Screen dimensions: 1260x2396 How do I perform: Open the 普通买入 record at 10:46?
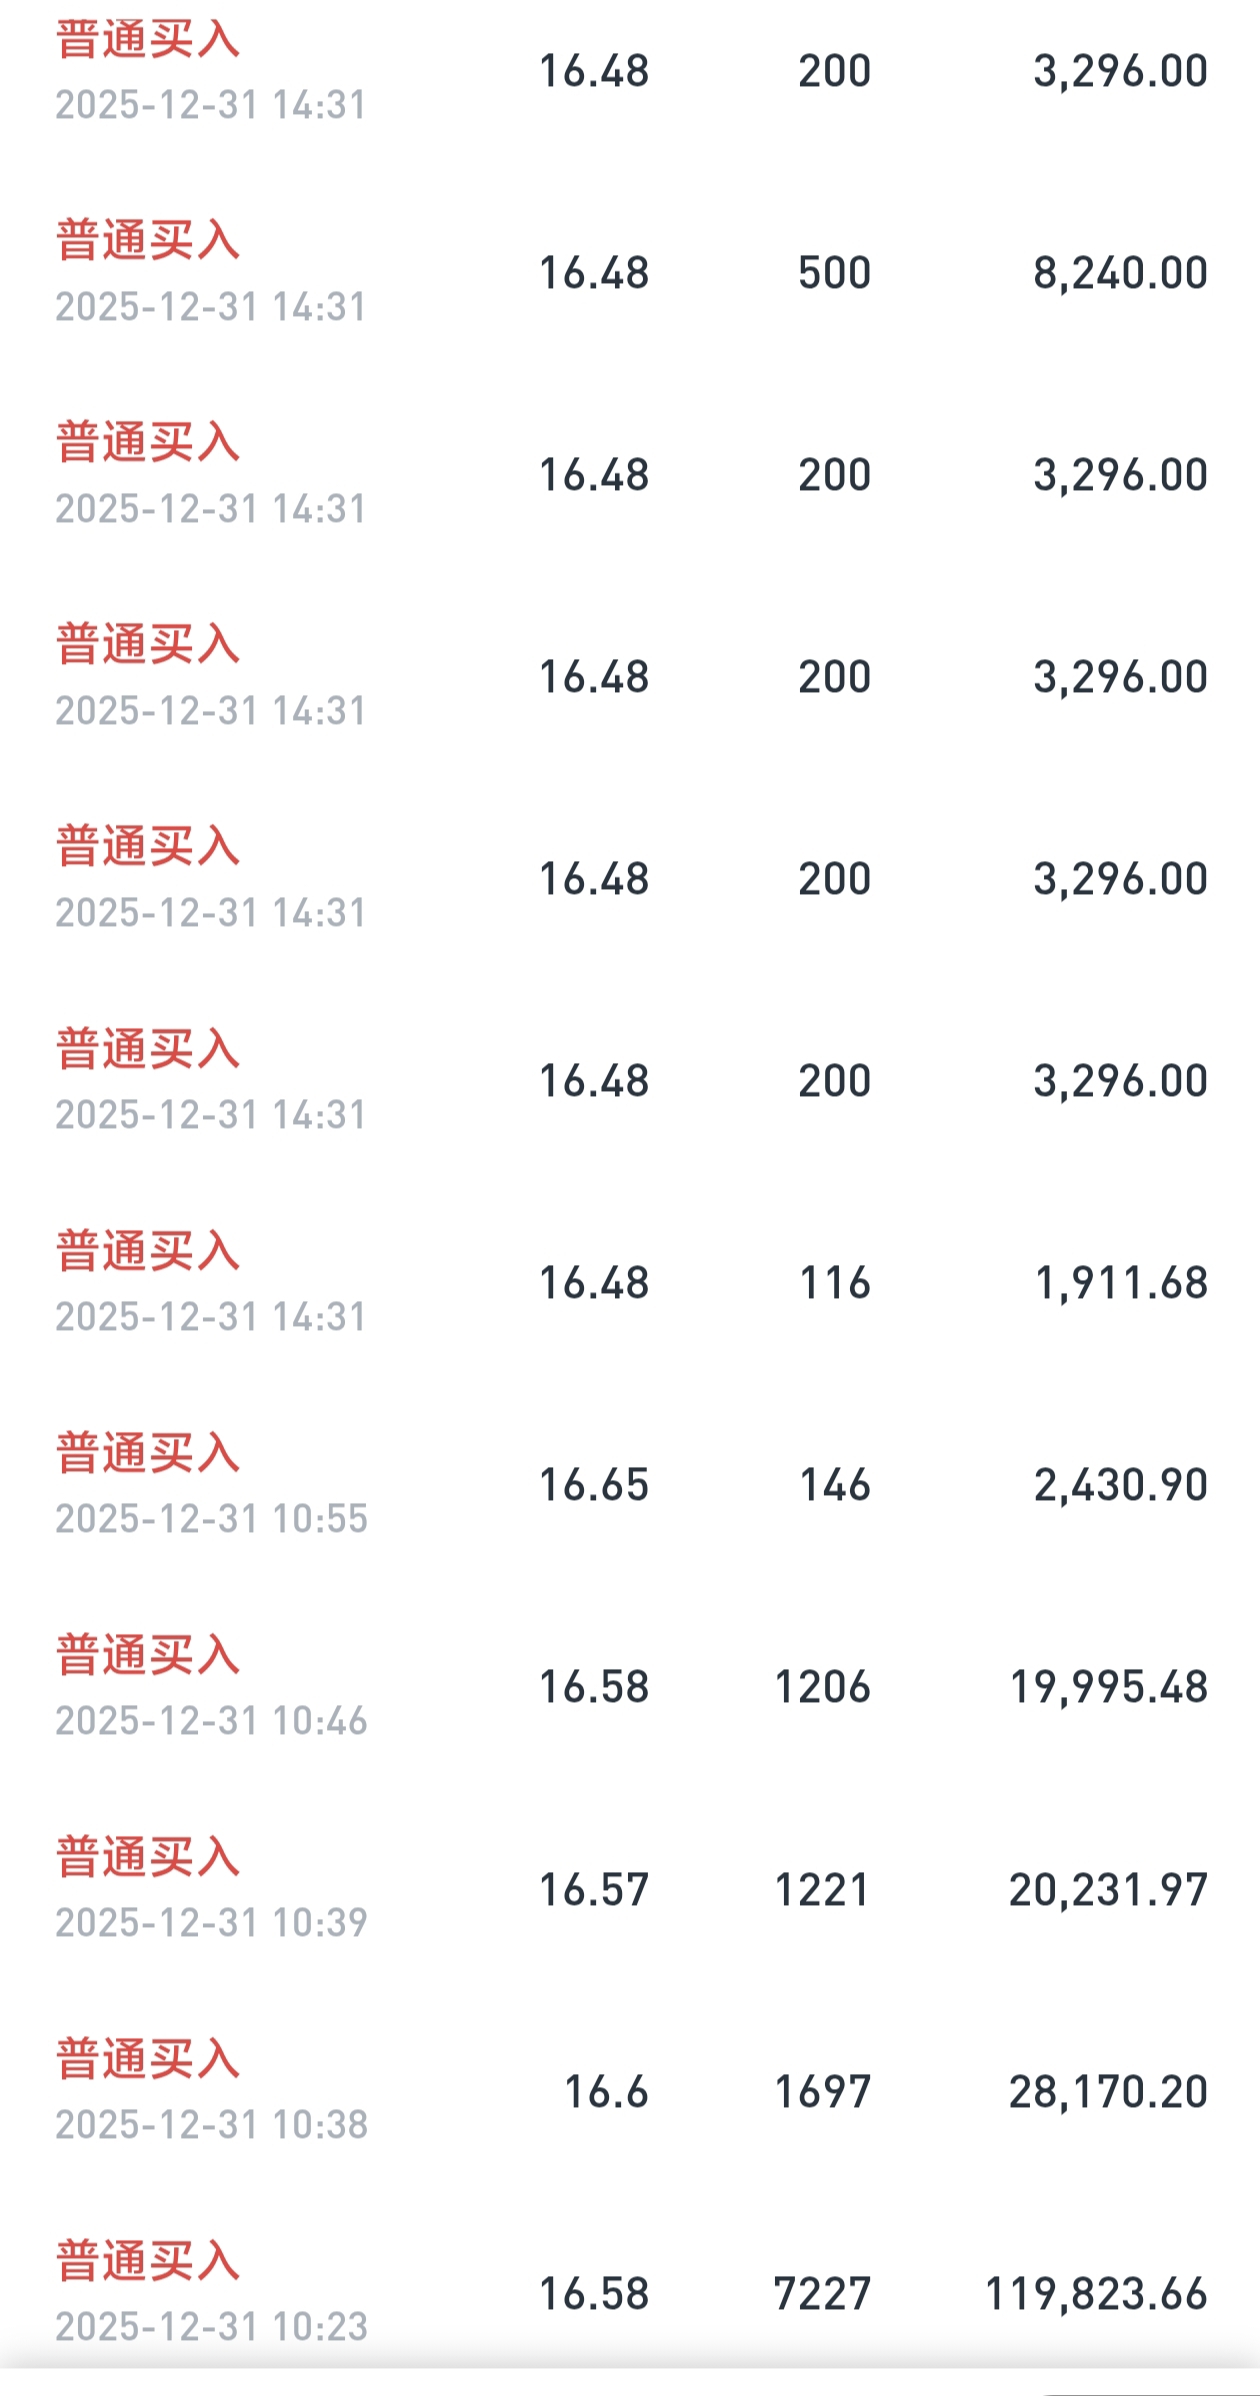click(148, 1655)
